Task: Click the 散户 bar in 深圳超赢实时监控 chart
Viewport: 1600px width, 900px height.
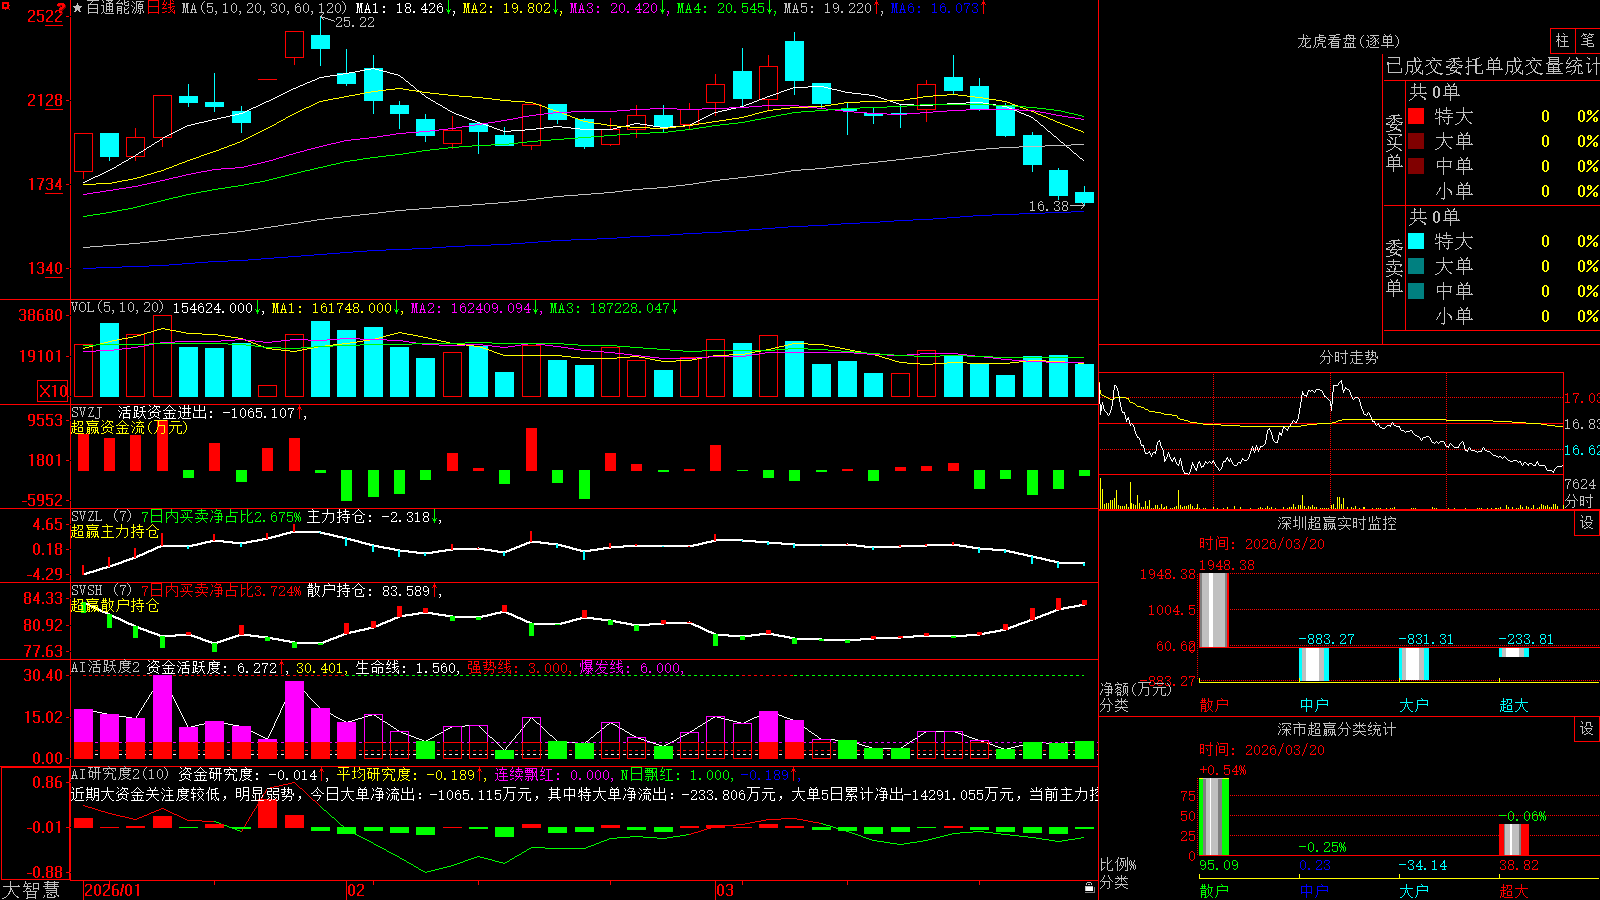Action: coord(1213,610)
